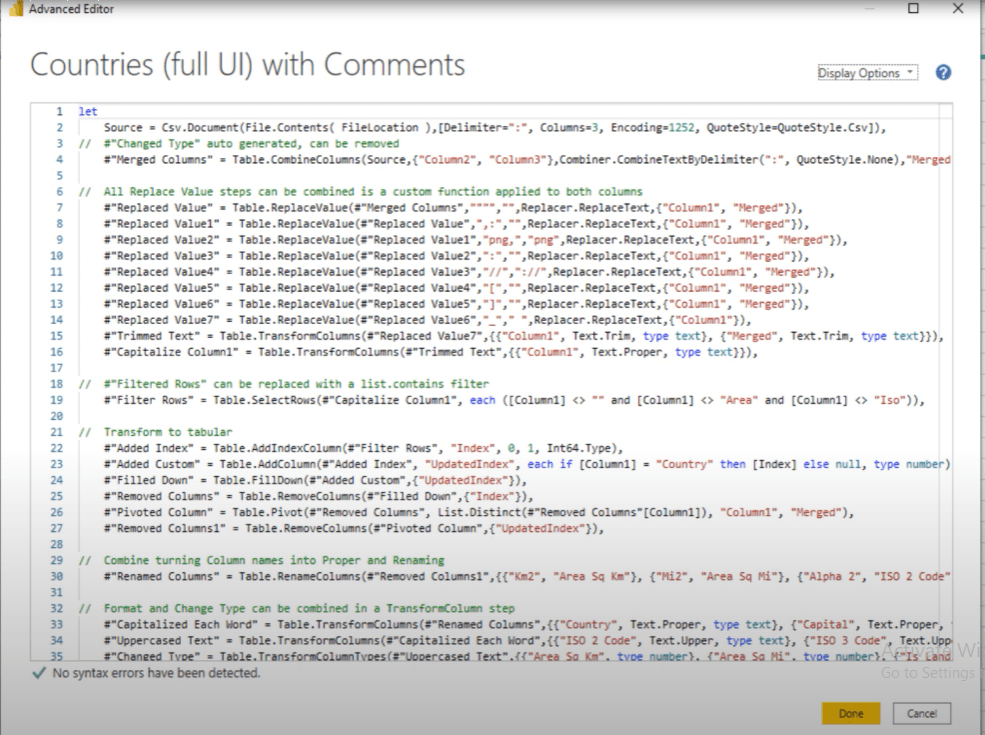Click the Cancel button
The image size is (985, 735).
point(922,714)
